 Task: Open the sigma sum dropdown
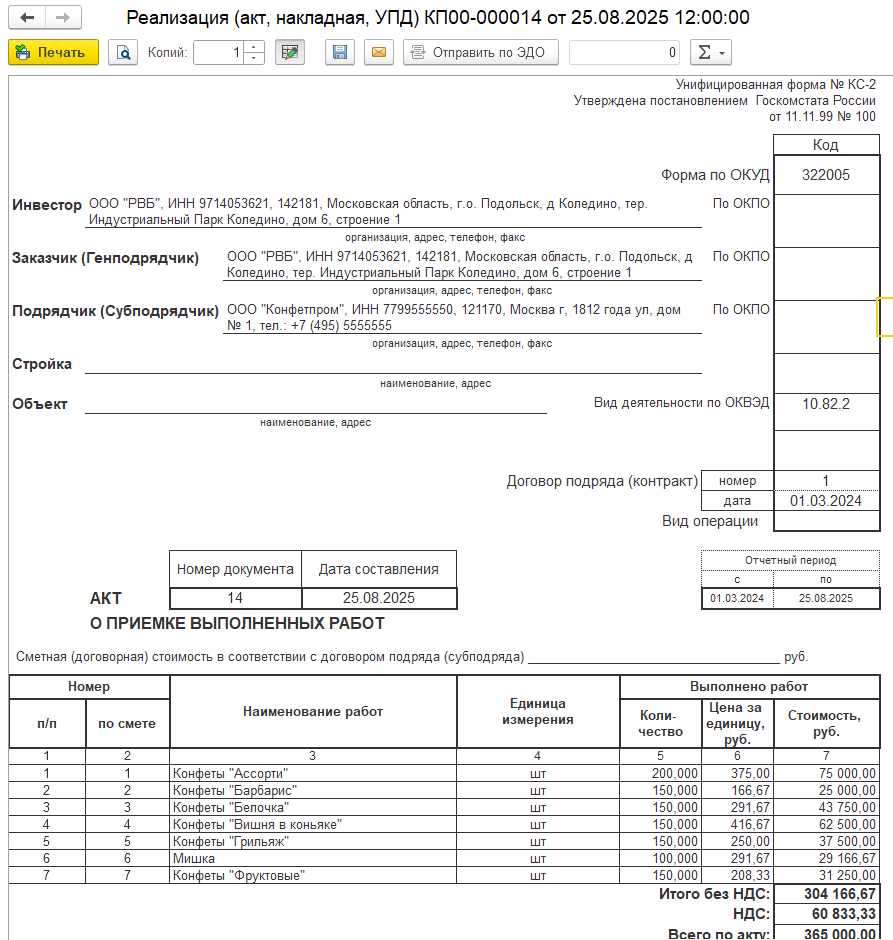(x=711, y=52)
